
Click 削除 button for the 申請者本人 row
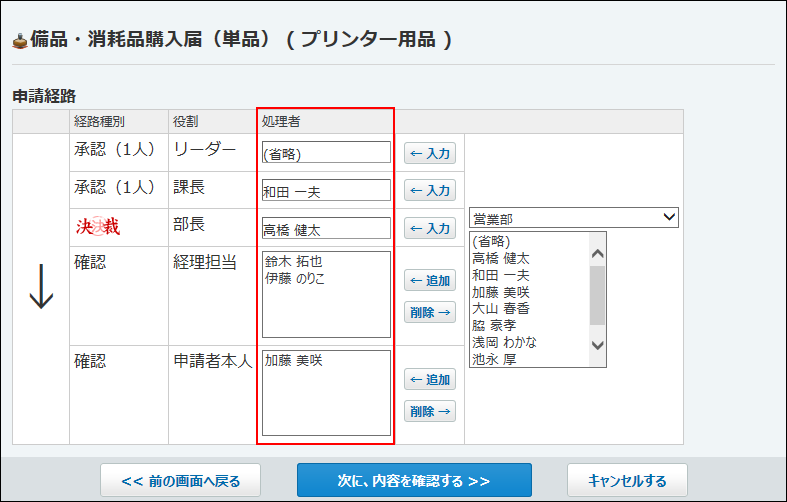[x=430, y=411]
